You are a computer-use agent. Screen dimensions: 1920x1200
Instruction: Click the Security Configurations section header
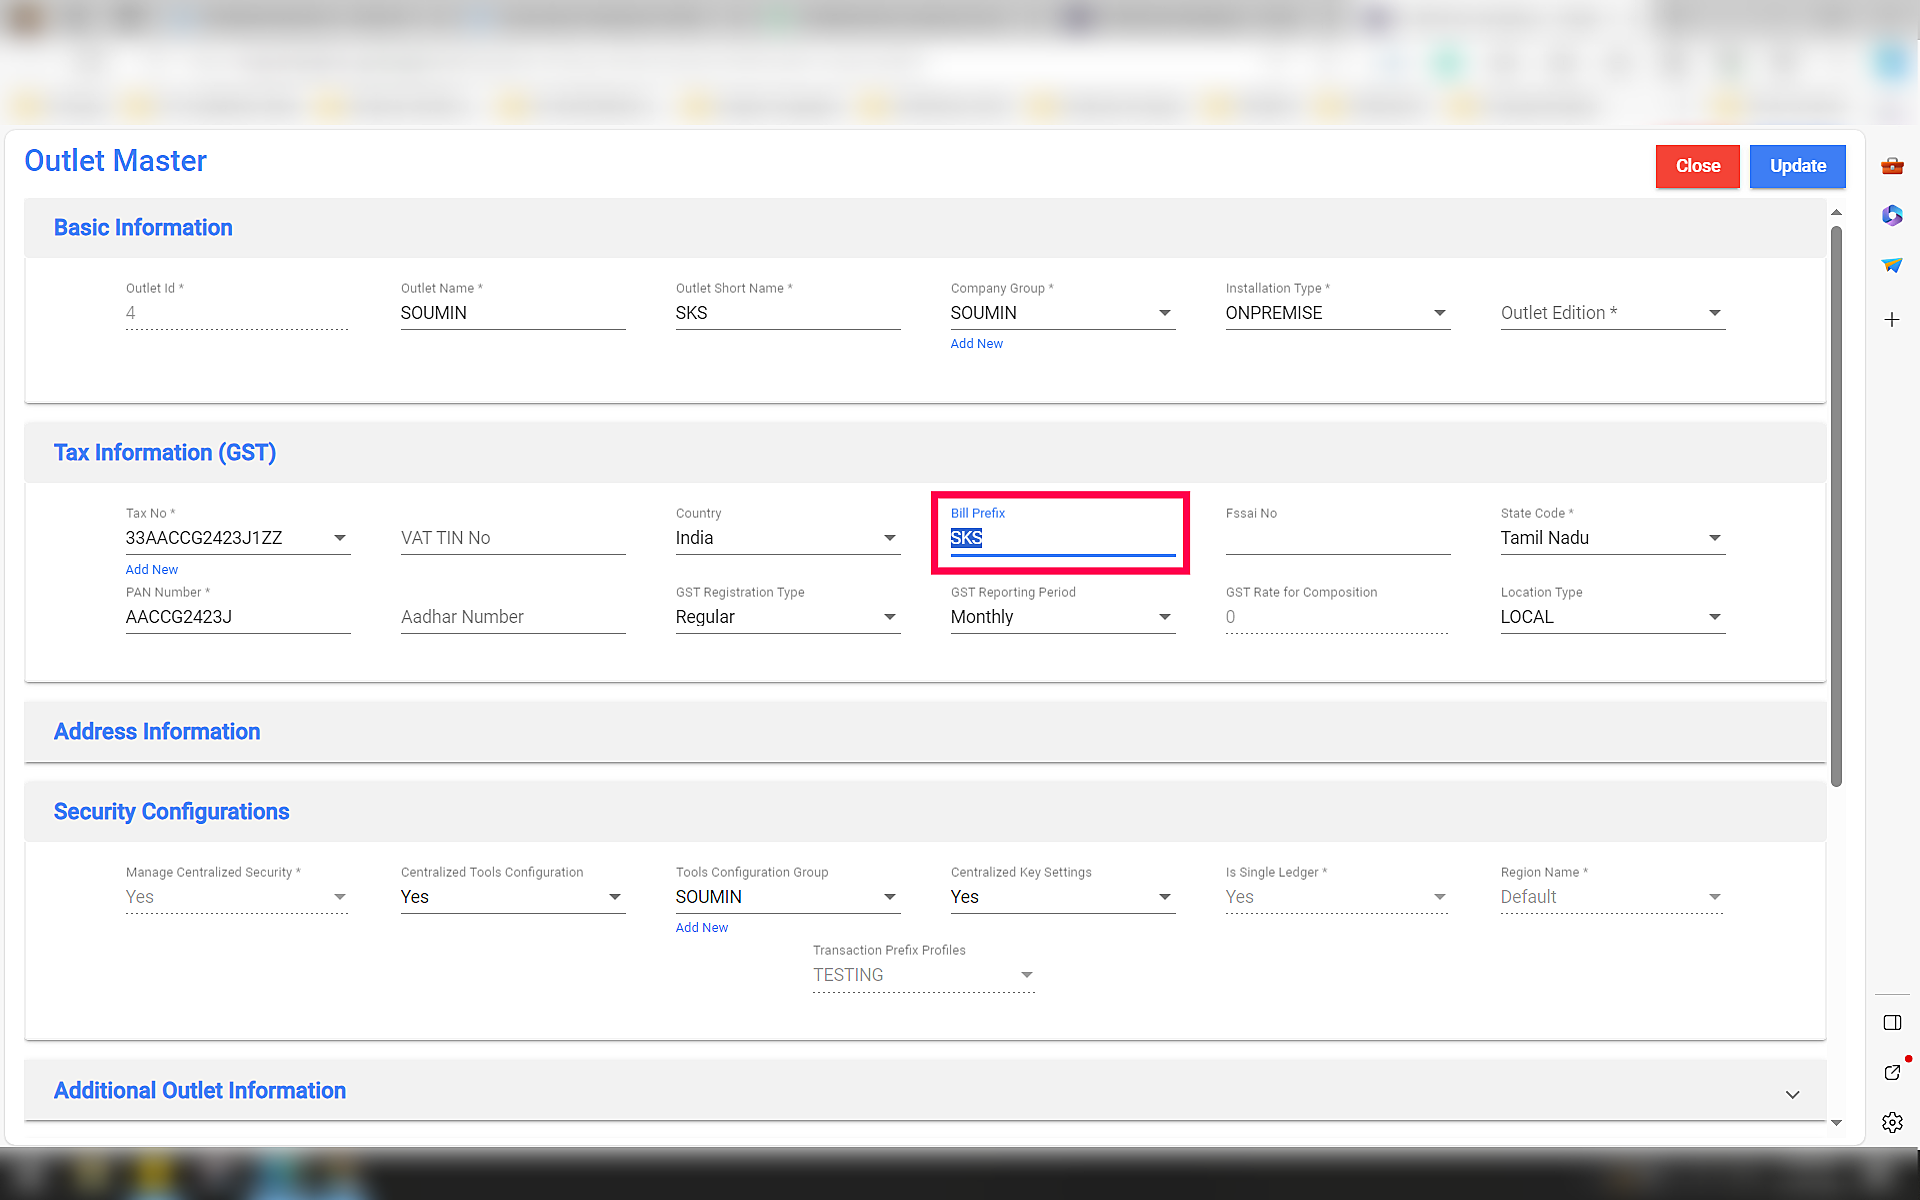[171, 812]
